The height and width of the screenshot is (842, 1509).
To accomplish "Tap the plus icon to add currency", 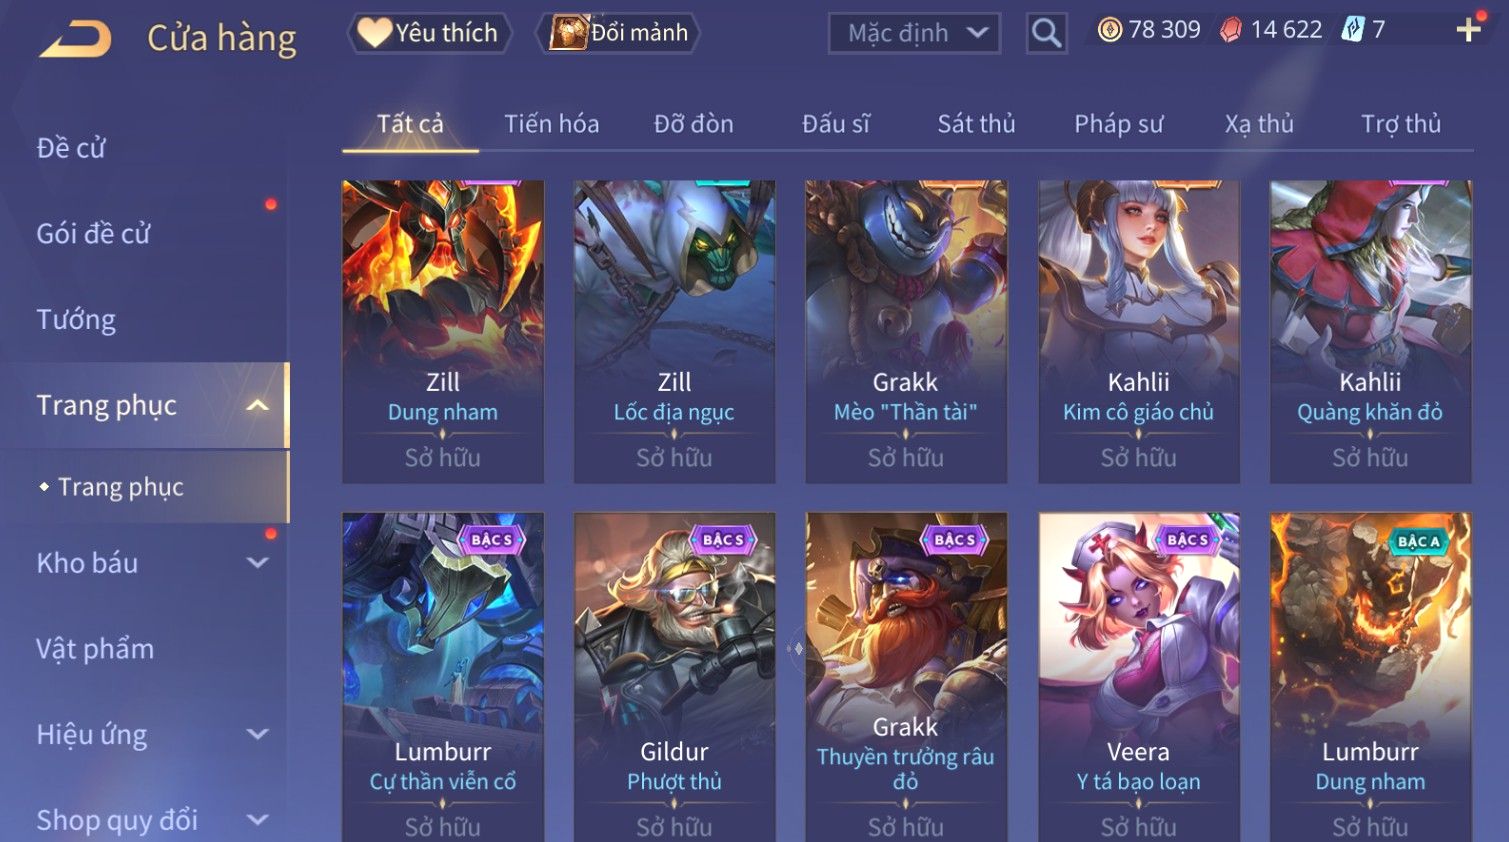I will point(1468,30).
